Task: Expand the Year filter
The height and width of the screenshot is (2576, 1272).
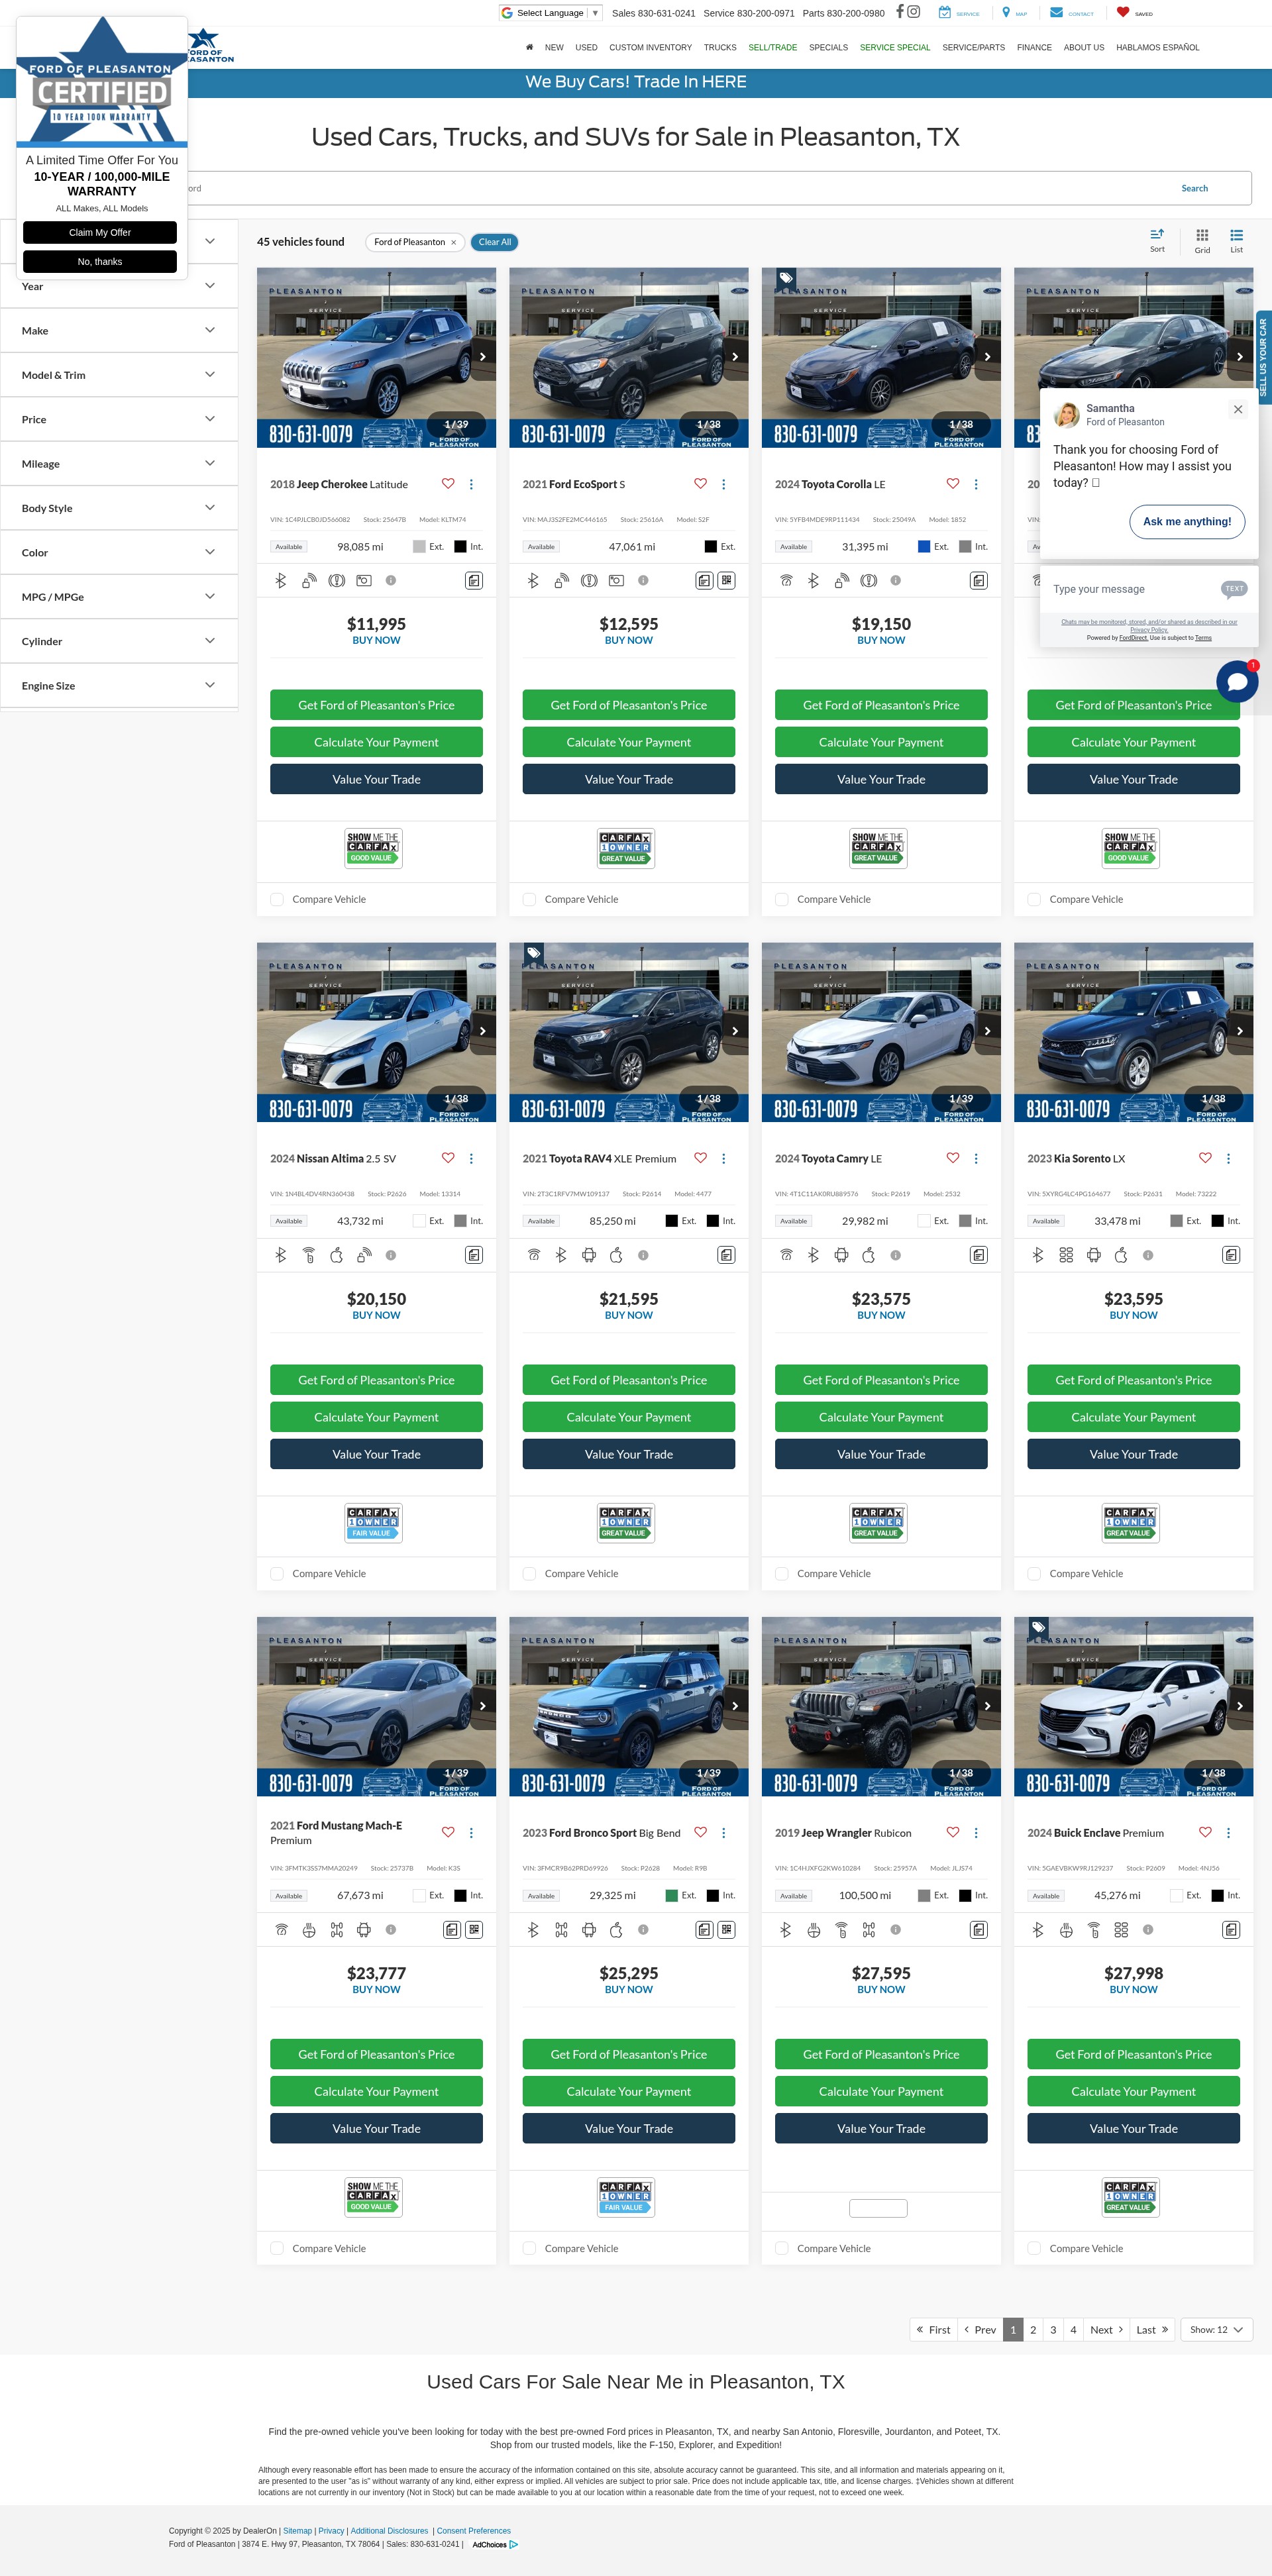Action: (119, 286)
